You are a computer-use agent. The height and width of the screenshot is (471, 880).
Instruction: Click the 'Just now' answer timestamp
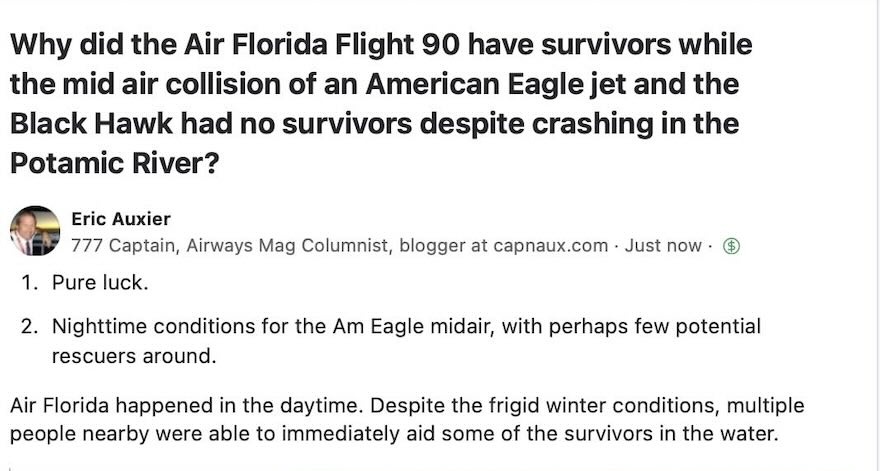pyautogui.click(x=663, y=246)
